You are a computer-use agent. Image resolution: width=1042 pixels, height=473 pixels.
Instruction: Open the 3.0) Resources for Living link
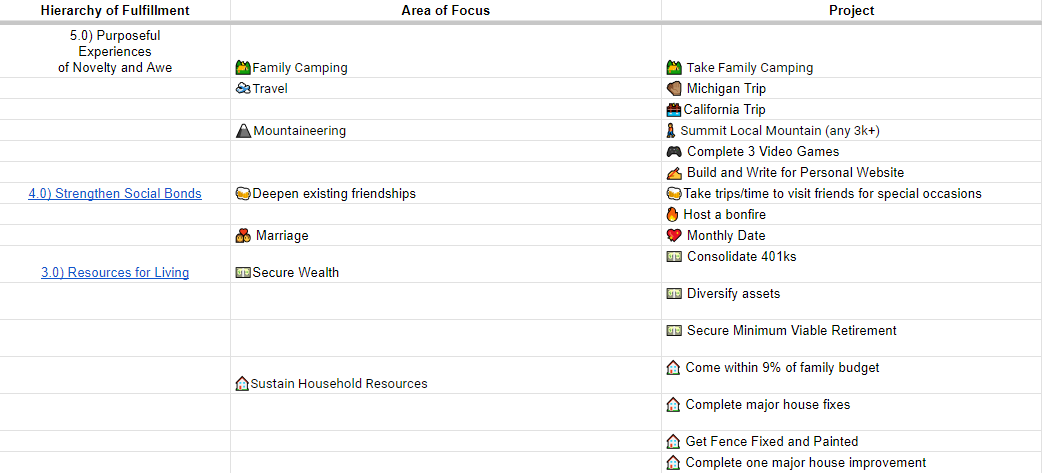click(x=115, y=272)
